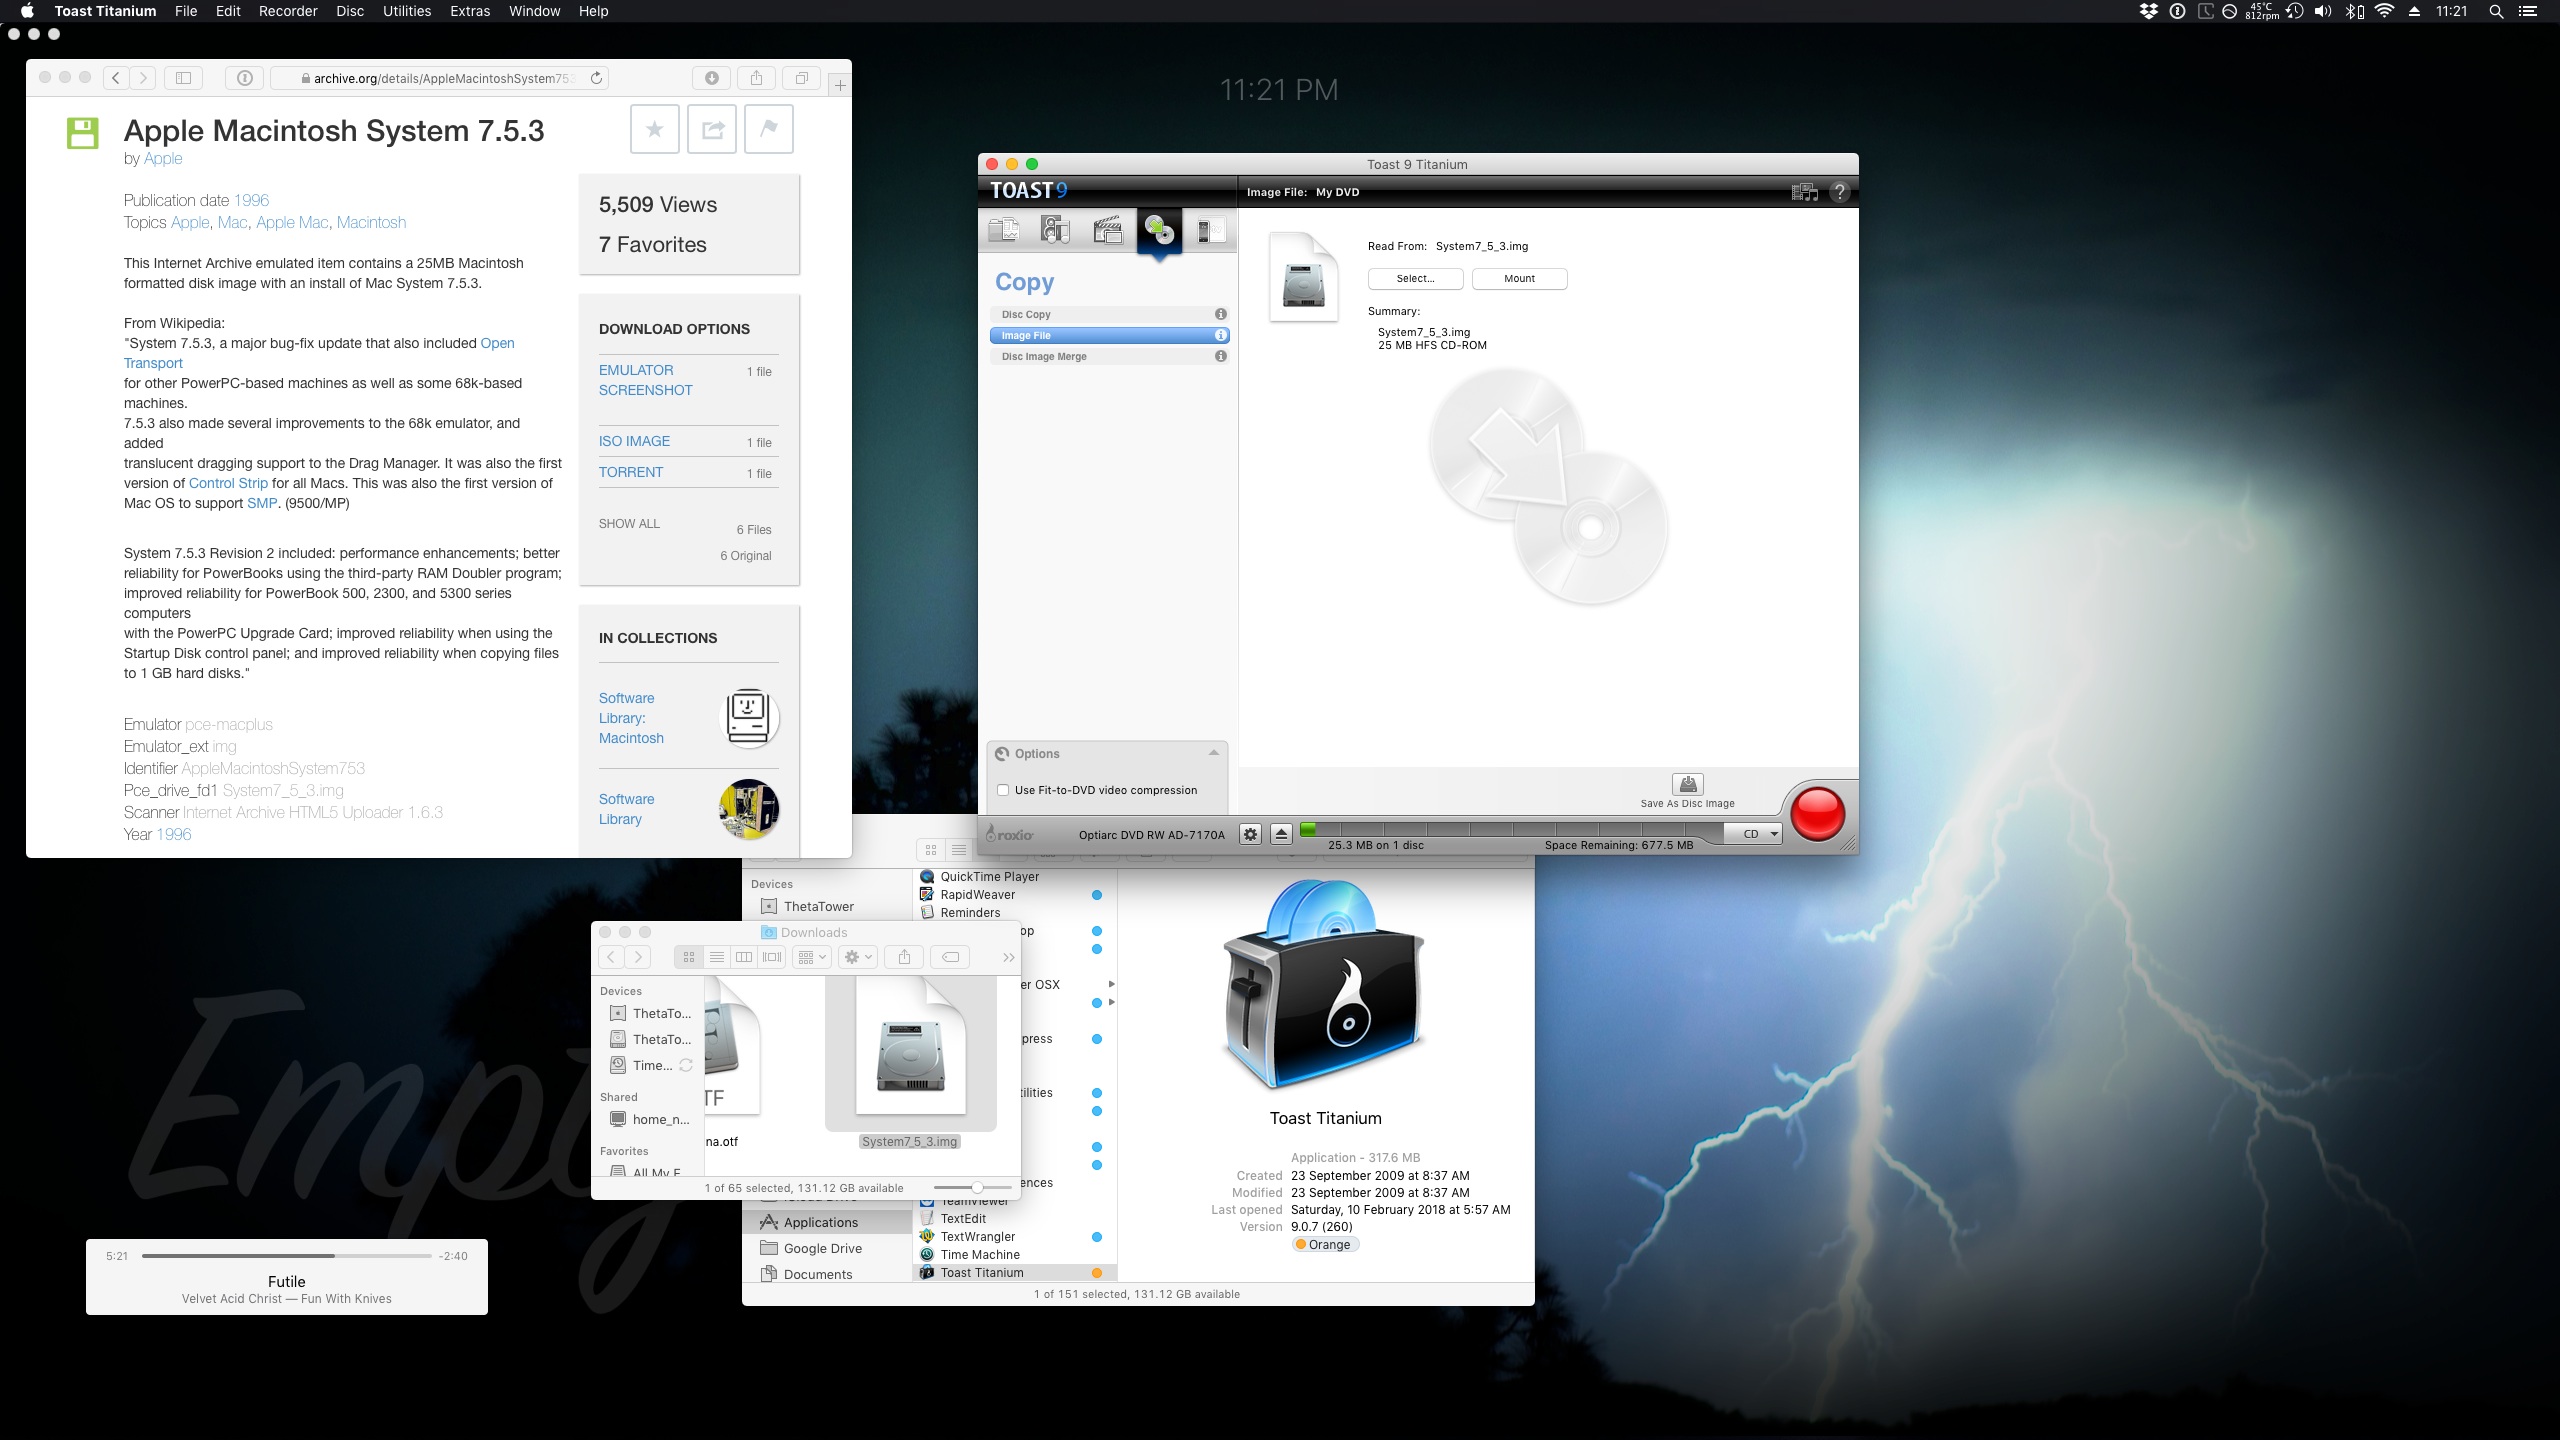2560x1440 pixels.
Task: Open recorder settings gear in Toast
Action: coord(1250,834)
